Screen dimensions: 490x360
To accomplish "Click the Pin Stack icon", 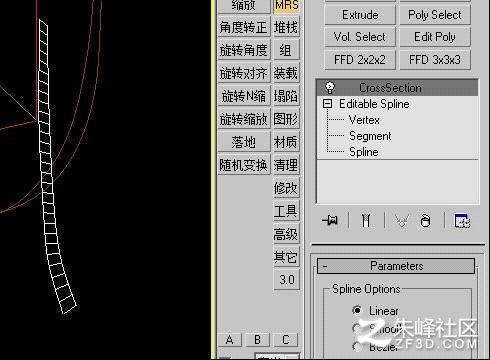I will click(x=330, y=220).
